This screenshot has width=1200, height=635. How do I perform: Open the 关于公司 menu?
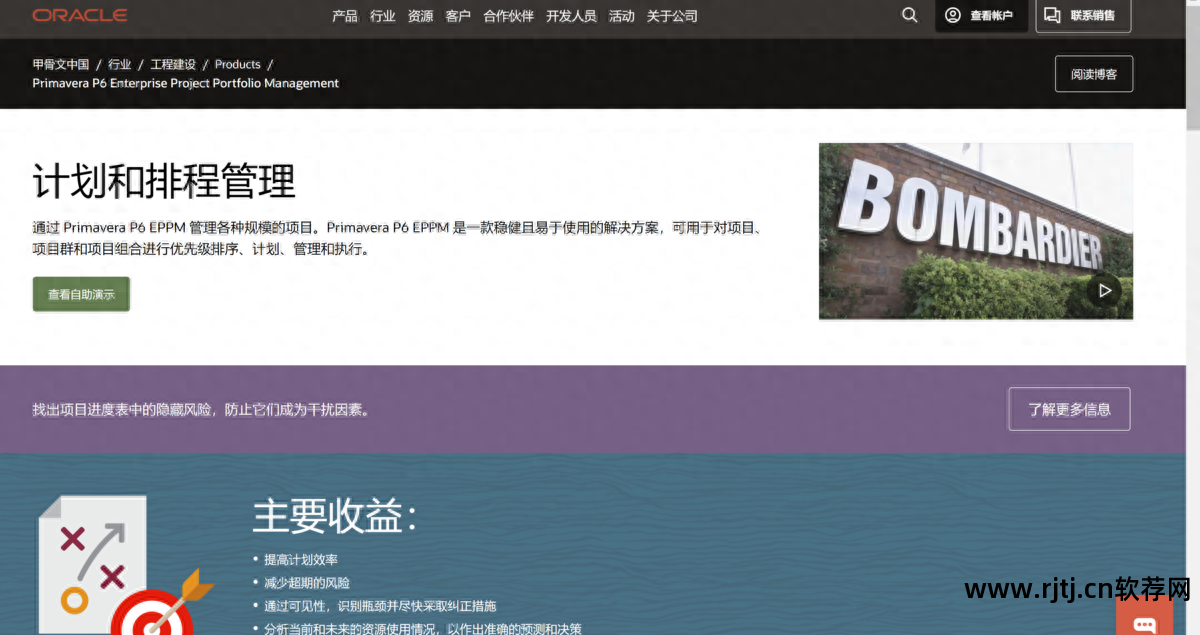pyautogui.click(x=672, y=15)
